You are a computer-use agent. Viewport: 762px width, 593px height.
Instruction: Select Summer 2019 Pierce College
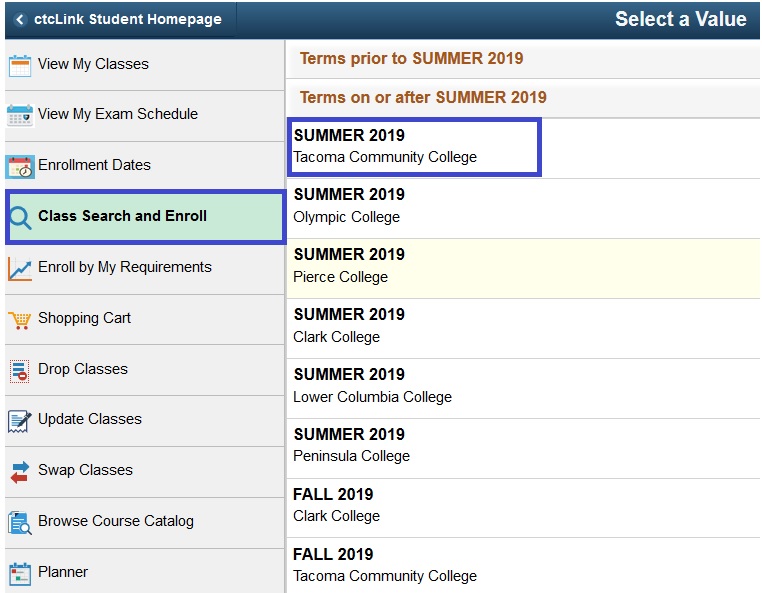coord(523,268)
